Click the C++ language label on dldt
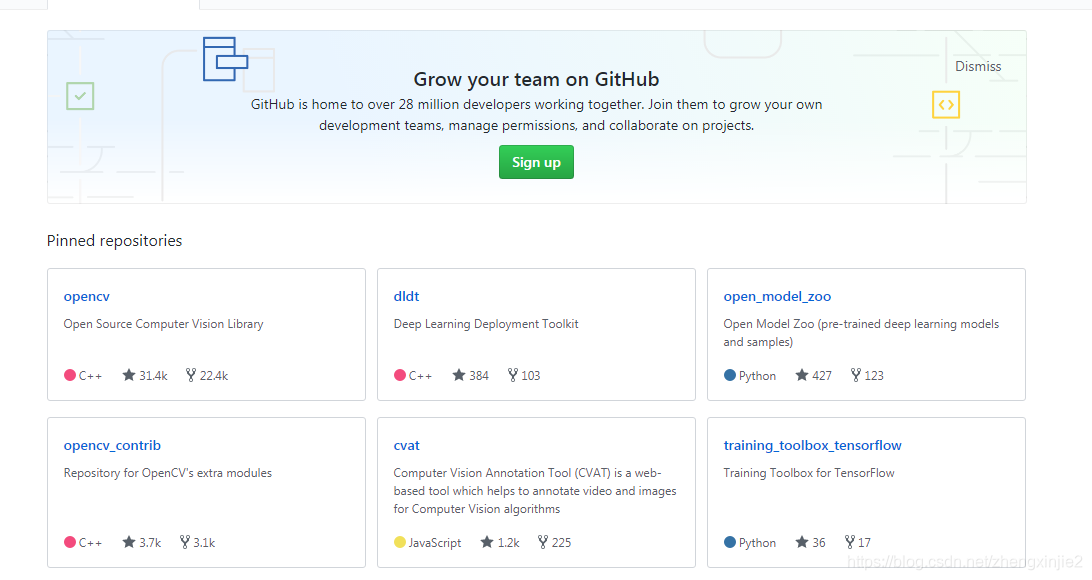 click(420, 376)
